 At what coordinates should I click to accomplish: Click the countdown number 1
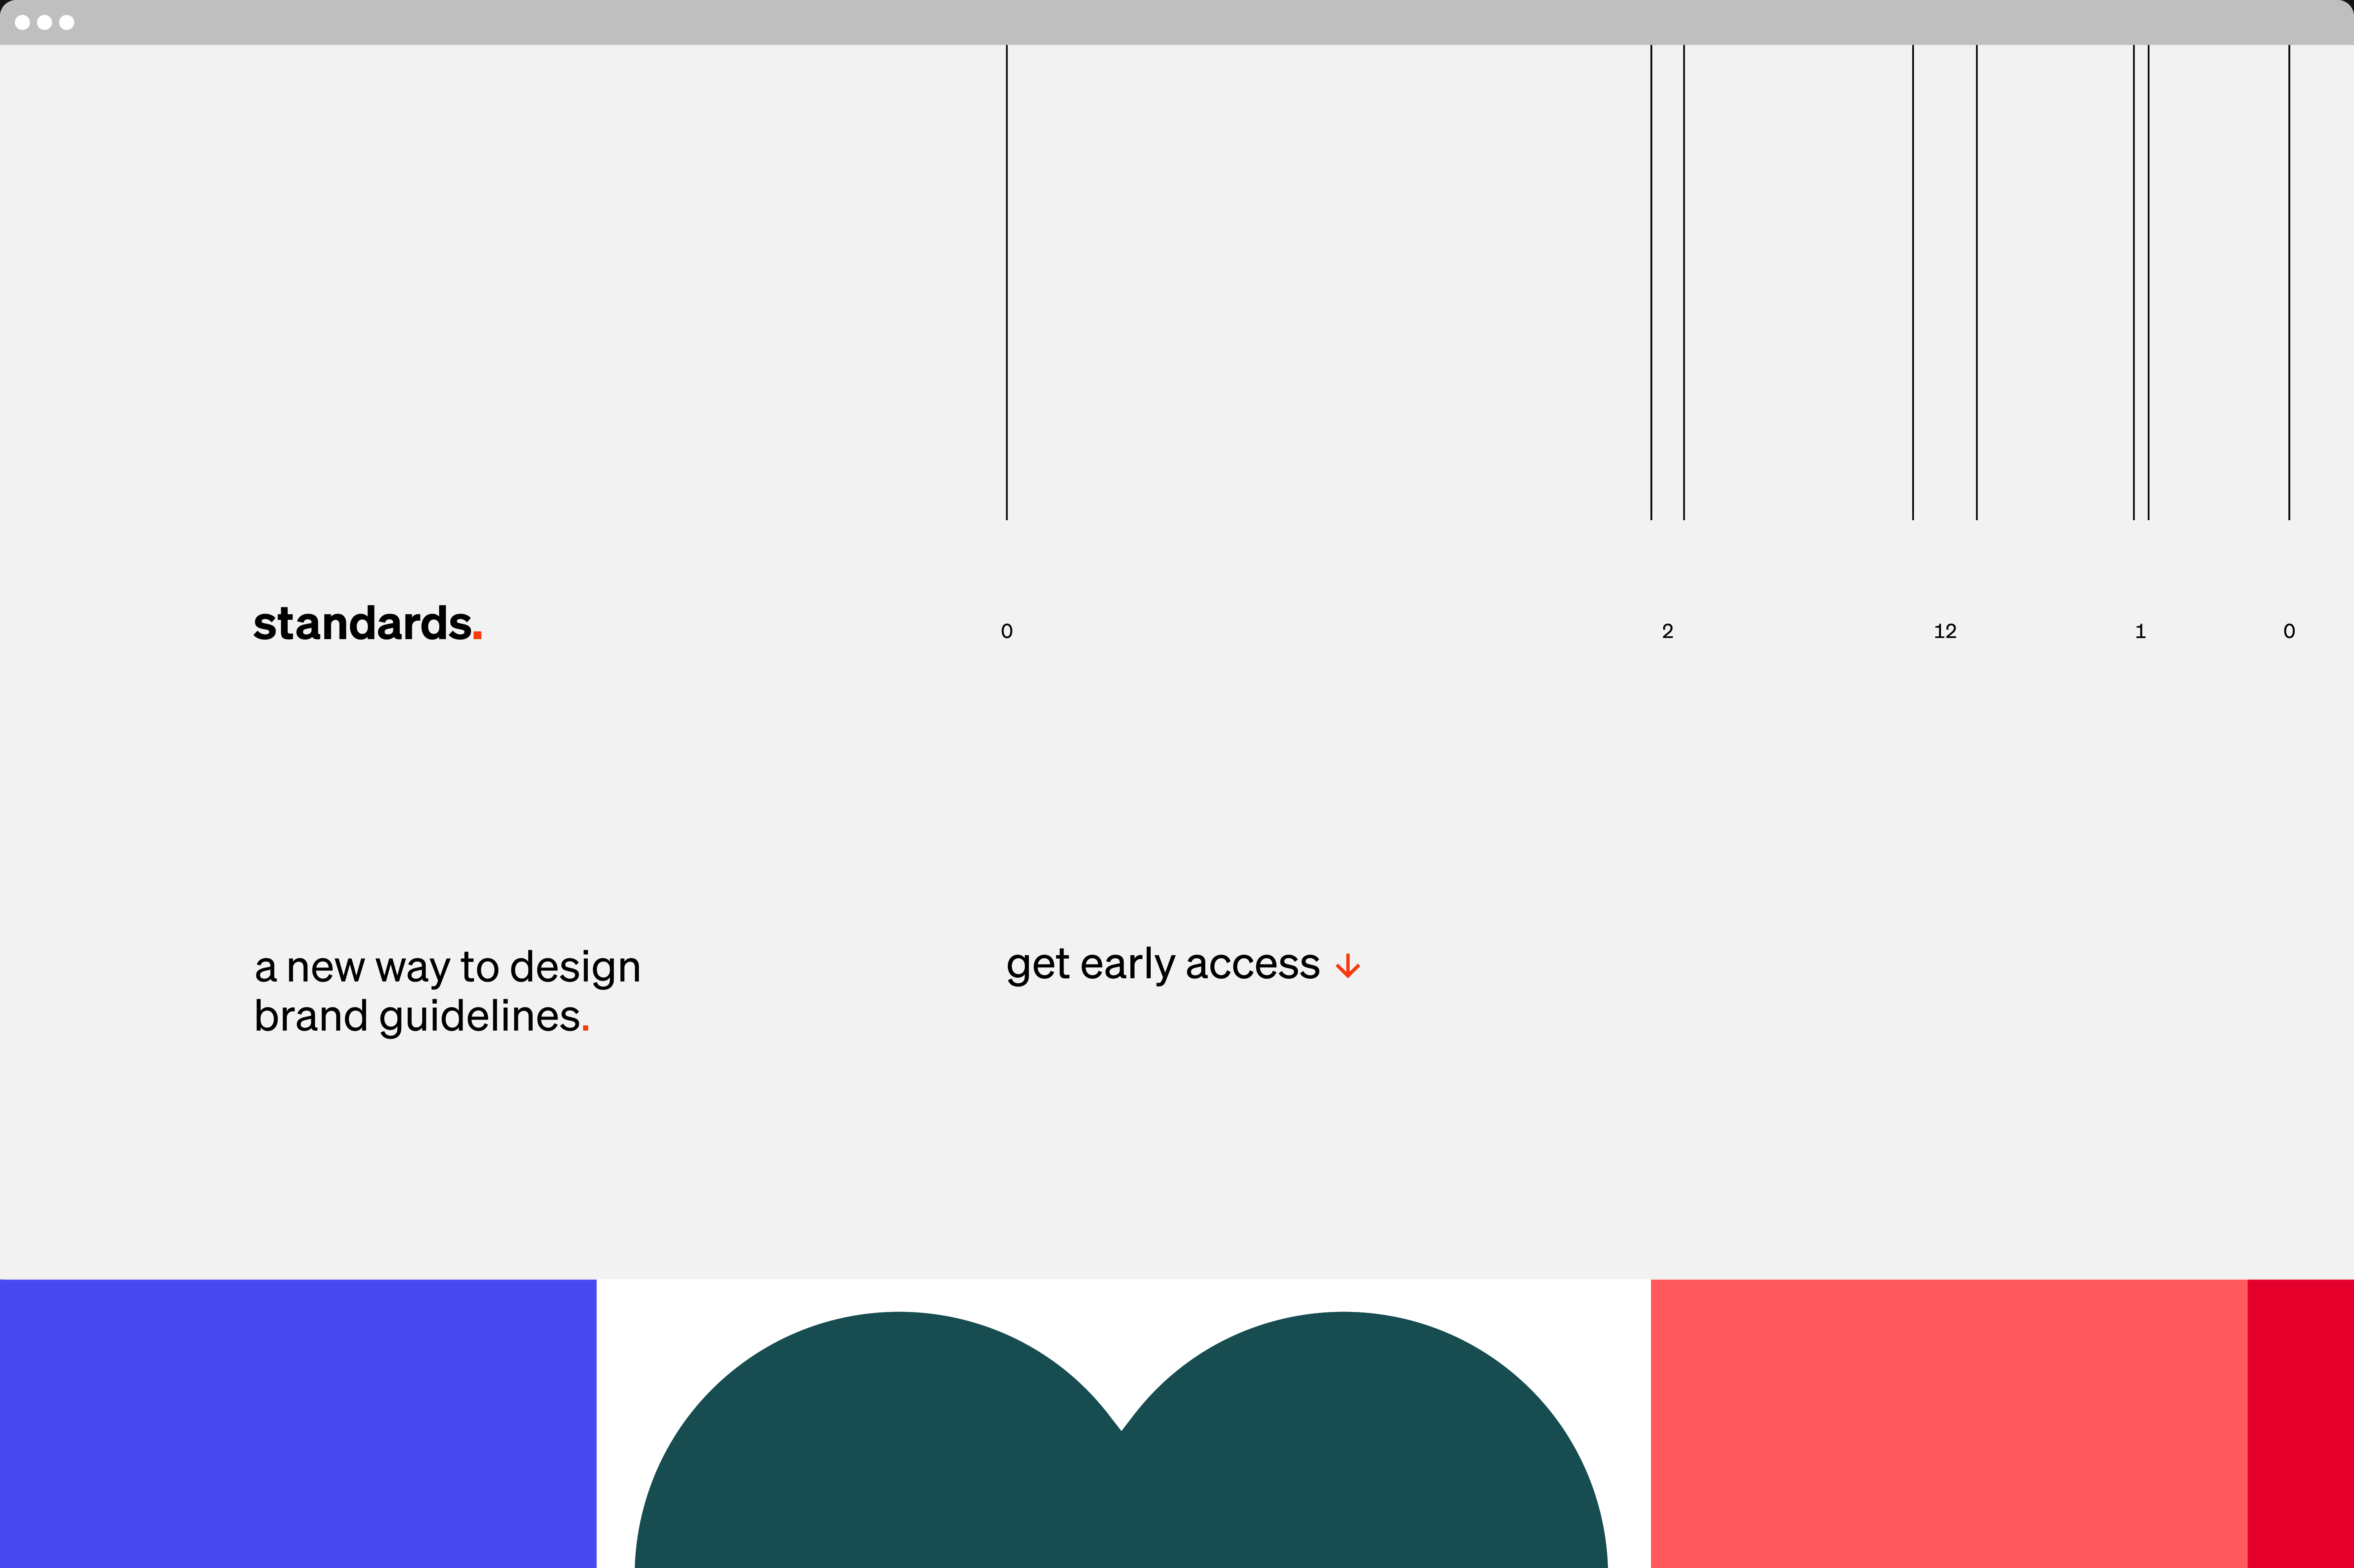click(2141, 631)
